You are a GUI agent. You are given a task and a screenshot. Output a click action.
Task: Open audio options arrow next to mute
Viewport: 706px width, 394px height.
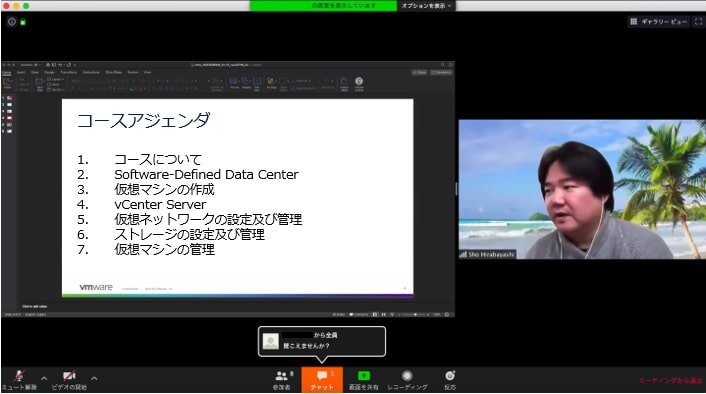[x=44, y=379]
